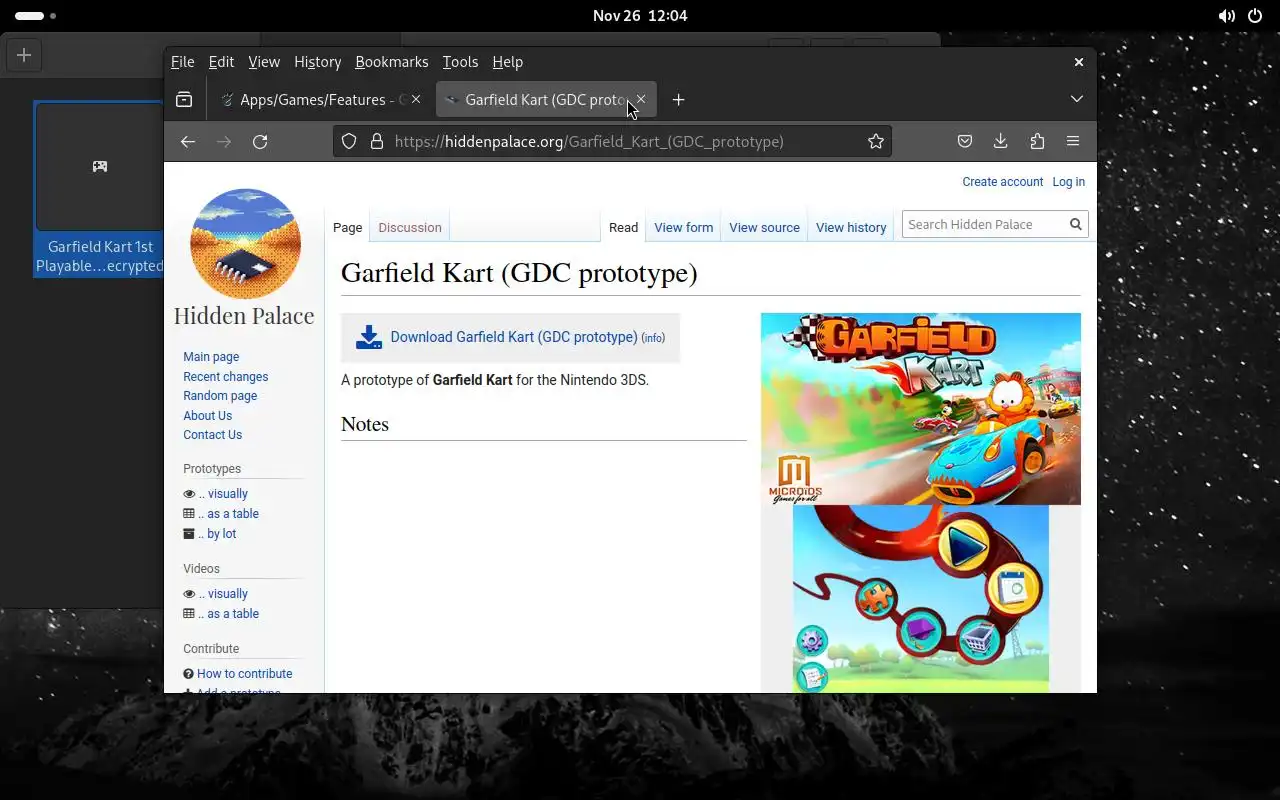Click the blue download arrow icon
The image size is (1280, 800).
coord(369,337)
